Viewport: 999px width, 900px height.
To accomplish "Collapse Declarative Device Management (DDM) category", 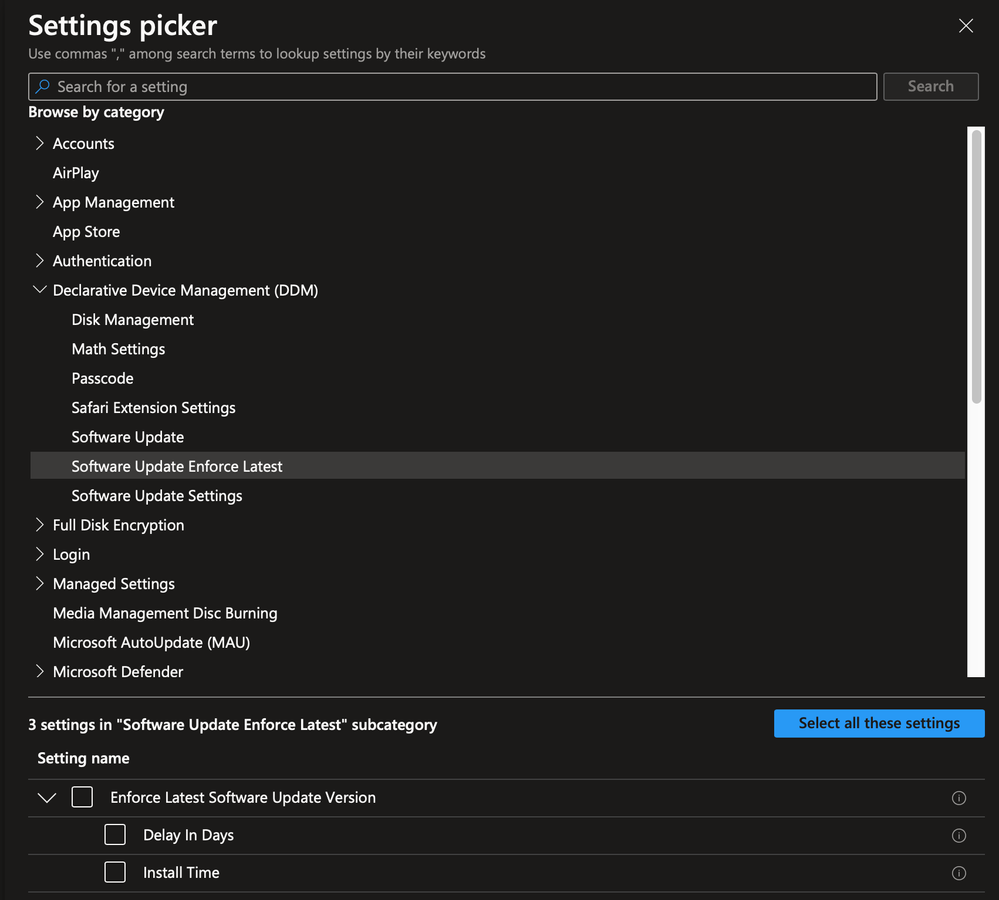I will coord(40,290).
